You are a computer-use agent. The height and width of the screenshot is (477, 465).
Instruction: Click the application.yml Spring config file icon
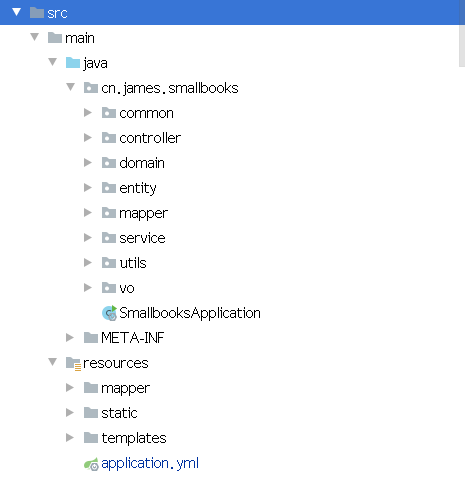point(91,464)
